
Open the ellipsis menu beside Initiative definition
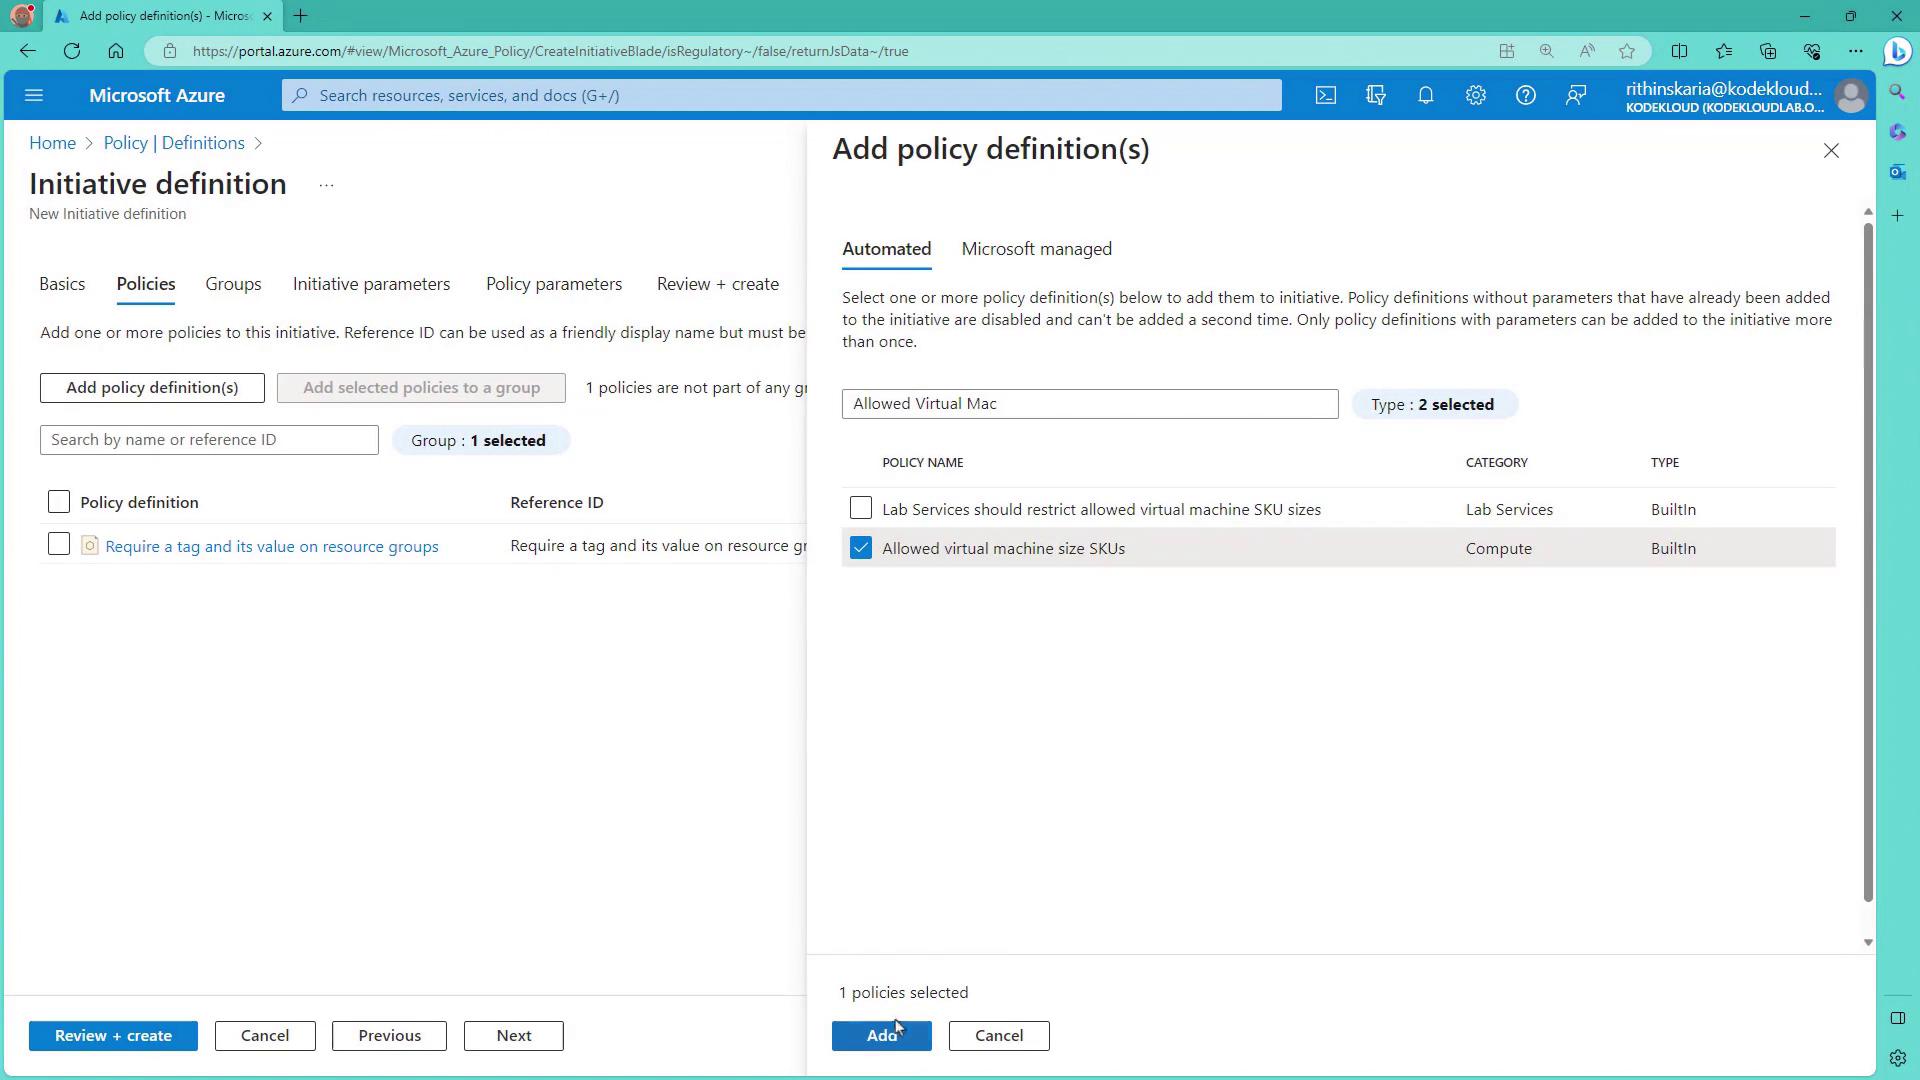326,185
